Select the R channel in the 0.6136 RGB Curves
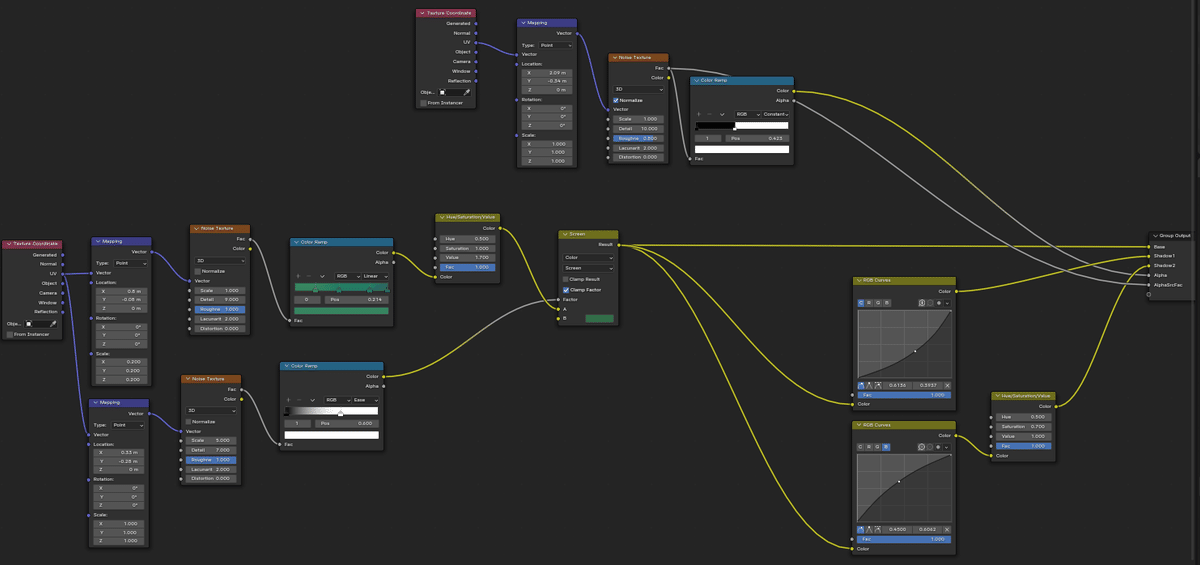This screenshot has height=565, width=1200. pyautogui.click(x=869, y=303)
